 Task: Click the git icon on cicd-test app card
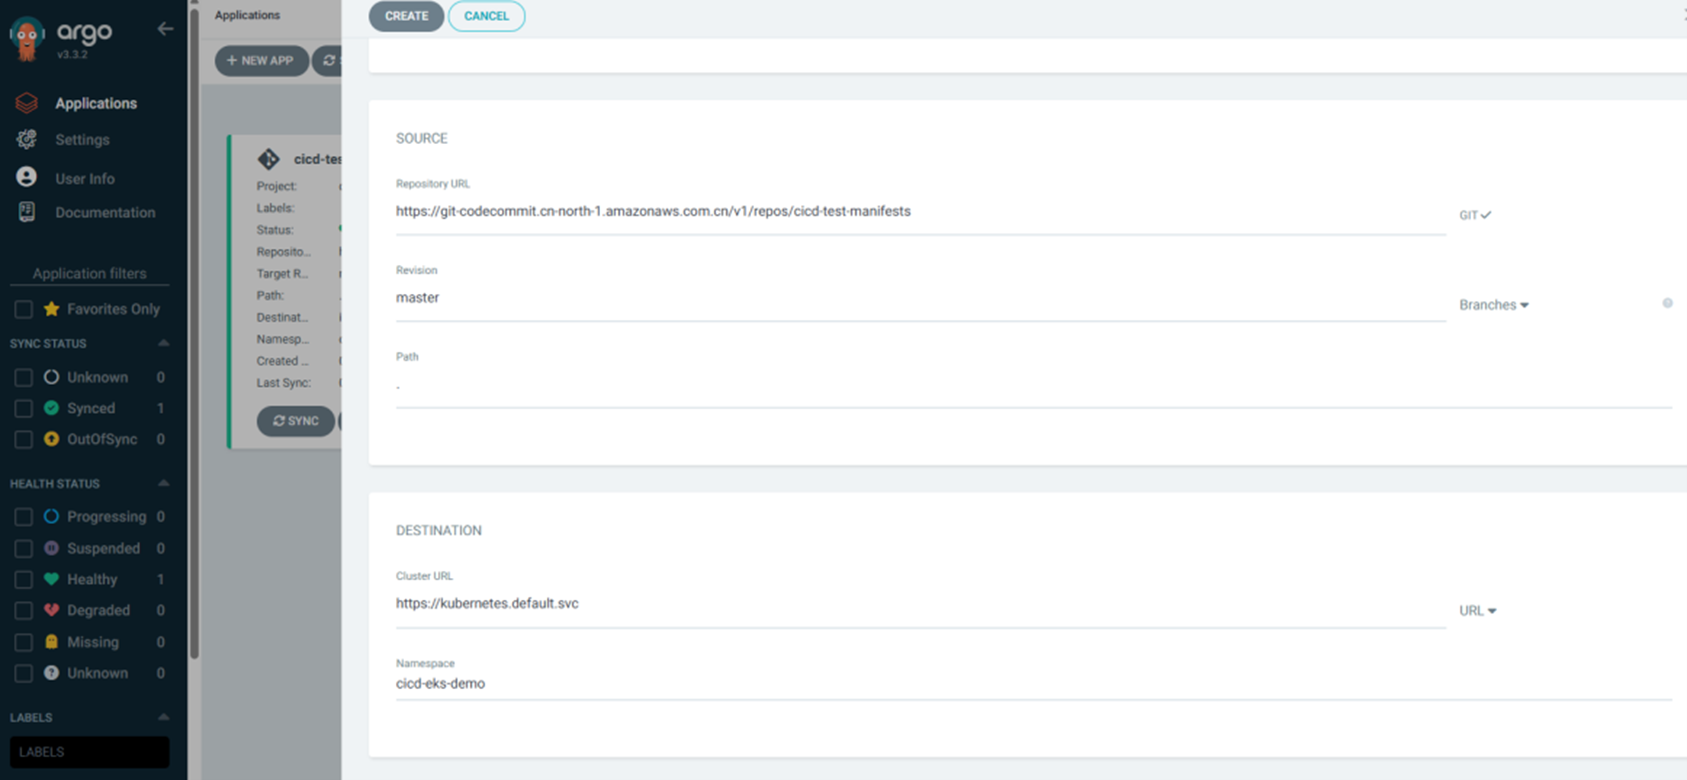268,159
